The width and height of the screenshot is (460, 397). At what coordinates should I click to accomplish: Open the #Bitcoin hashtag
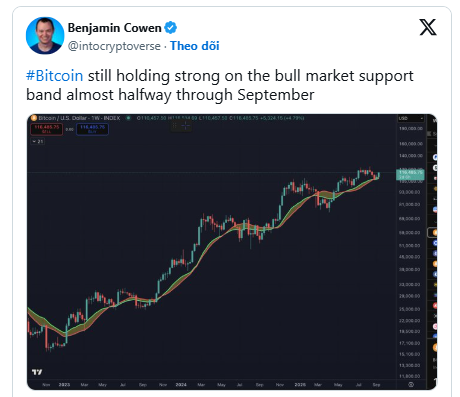coord(55,76)
